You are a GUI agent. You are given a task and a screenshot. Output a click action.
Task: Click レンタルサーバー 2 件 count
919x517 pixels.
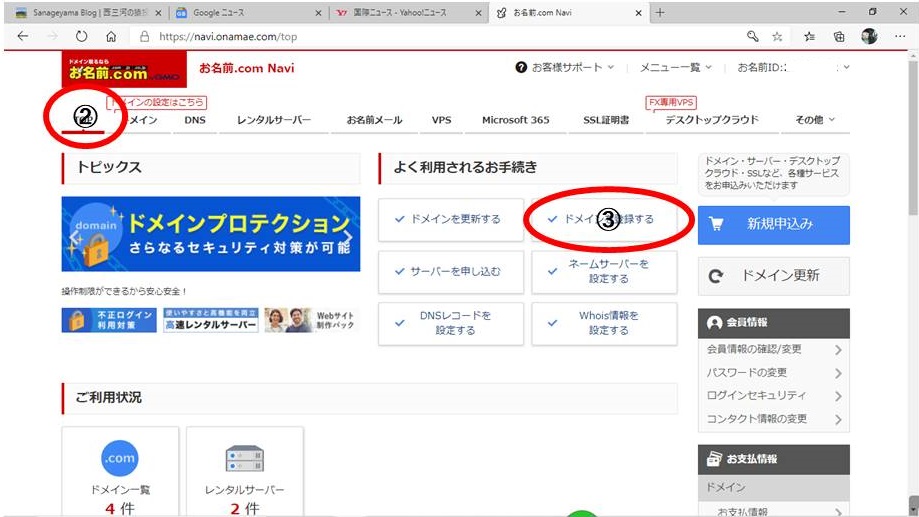[244, 508]
